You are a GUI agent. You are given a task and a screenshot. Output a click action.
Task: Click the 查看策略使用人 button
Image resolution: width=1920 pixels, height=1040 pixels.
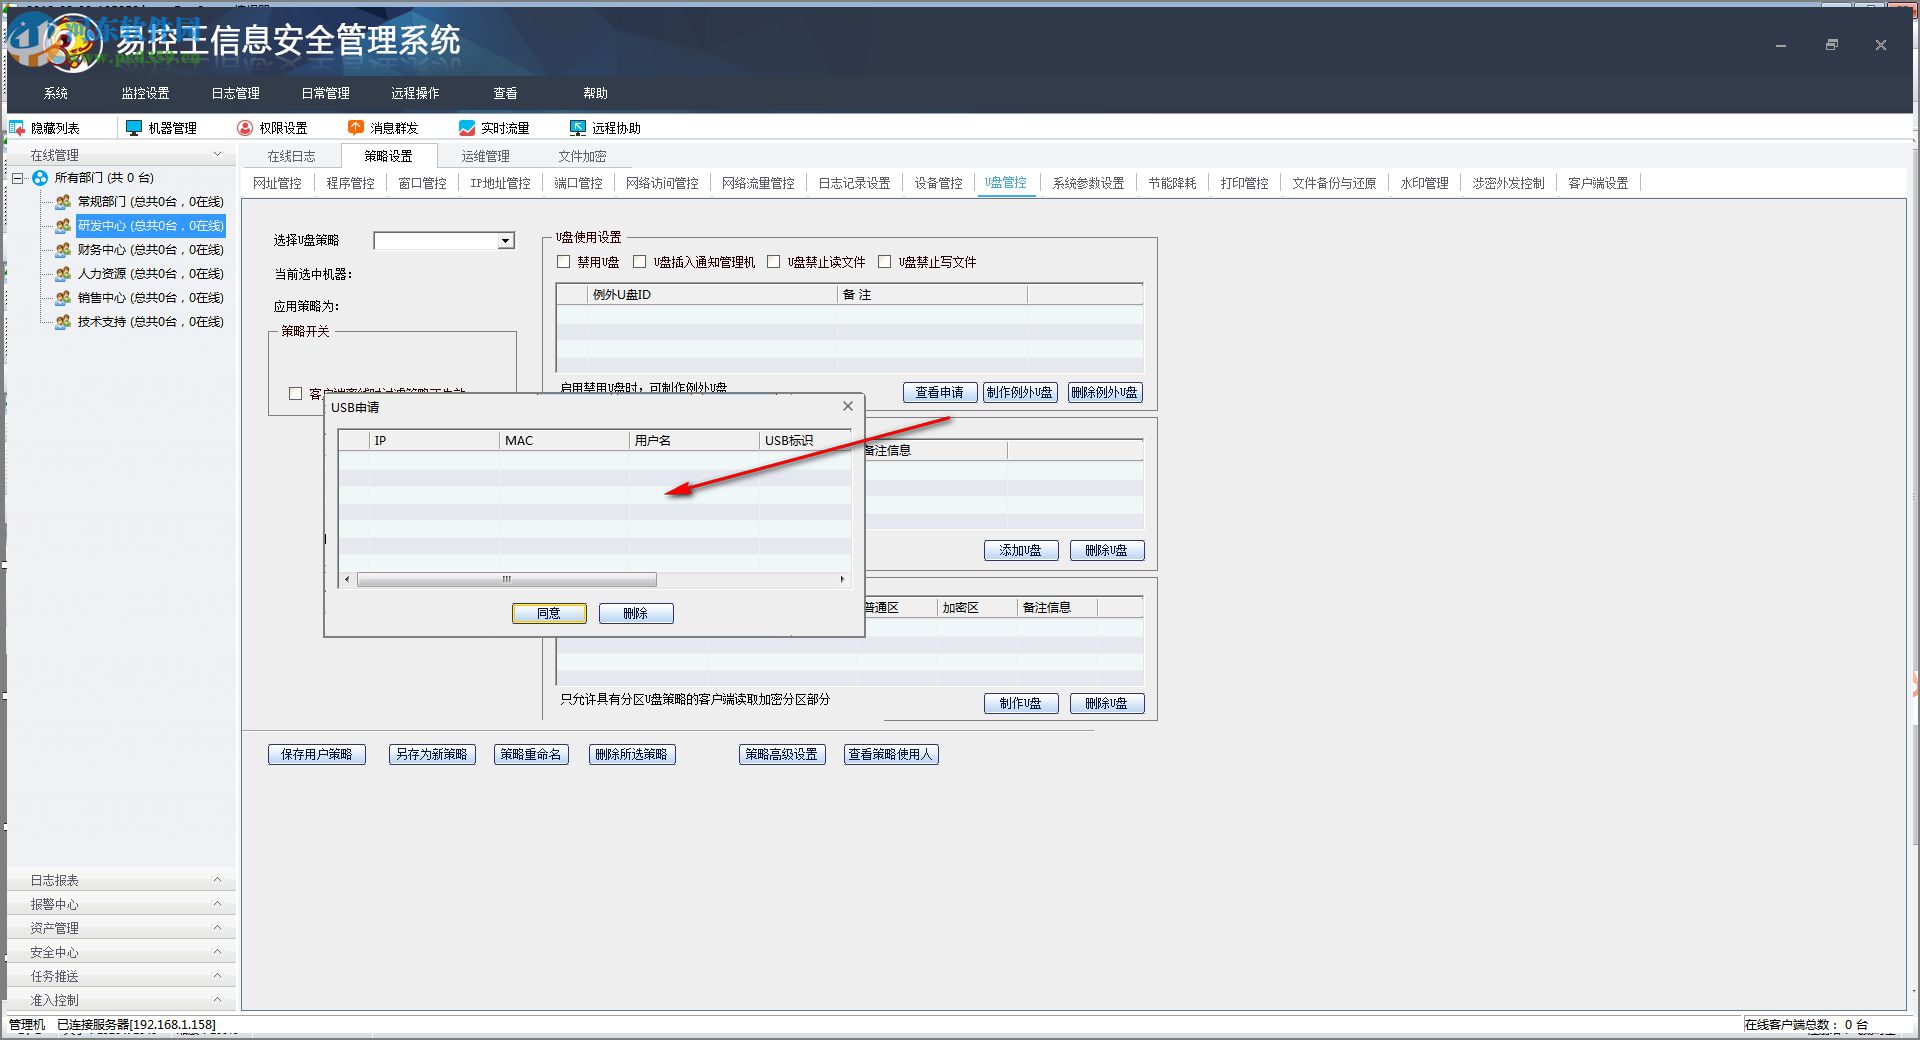pos(891,754)
